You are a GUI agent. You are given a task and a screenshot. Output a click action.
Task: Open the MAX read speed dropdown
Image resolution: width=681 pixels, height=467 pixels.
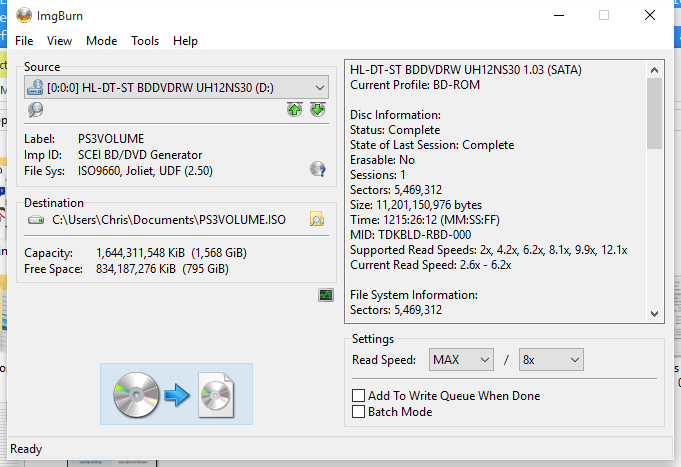(x=461, y=360)
